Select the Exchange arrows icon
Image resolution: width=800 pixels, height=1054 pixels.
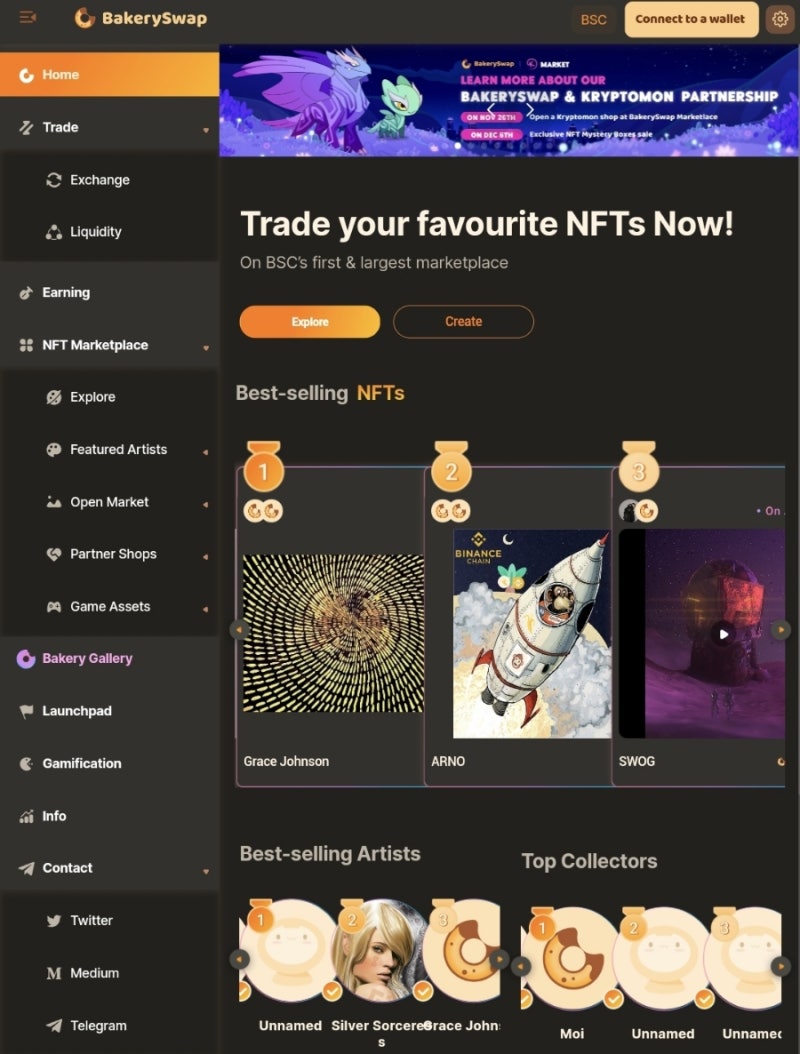point(54,179)
